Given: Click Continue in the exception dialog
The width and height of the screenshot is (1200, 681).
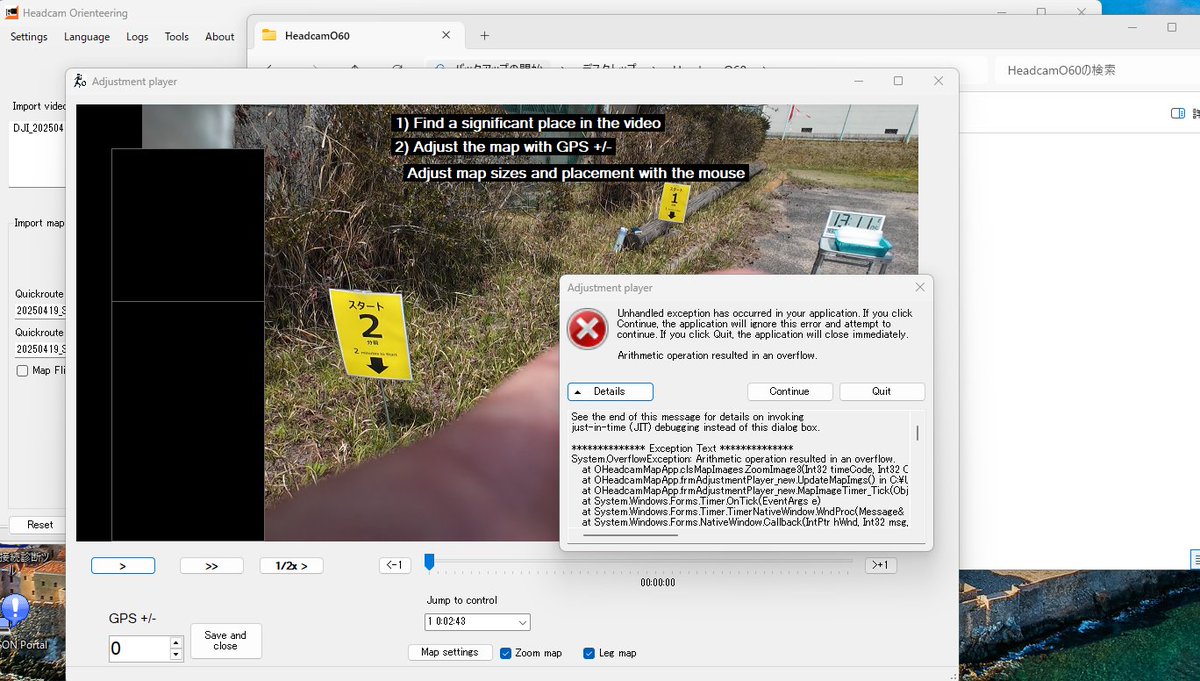Looking at the screenshot, I should (790, 391).
